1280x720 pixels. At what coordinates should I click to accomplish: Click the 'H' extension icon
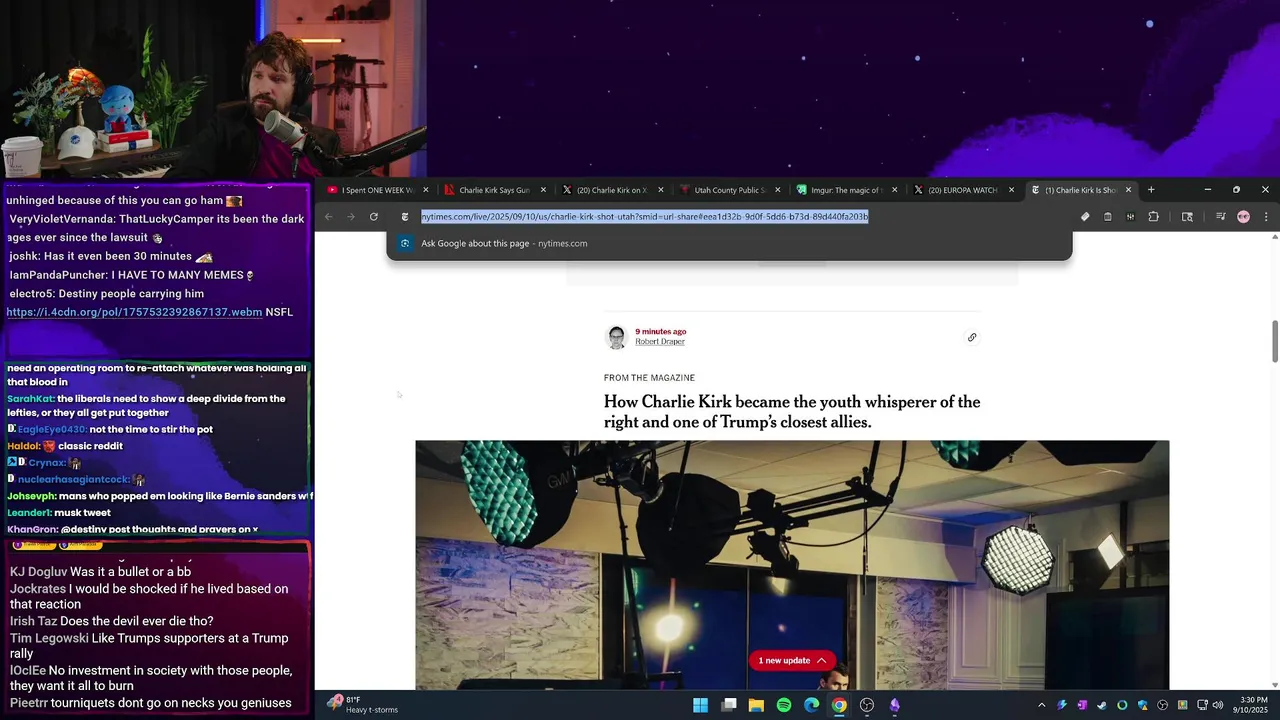1130,217
